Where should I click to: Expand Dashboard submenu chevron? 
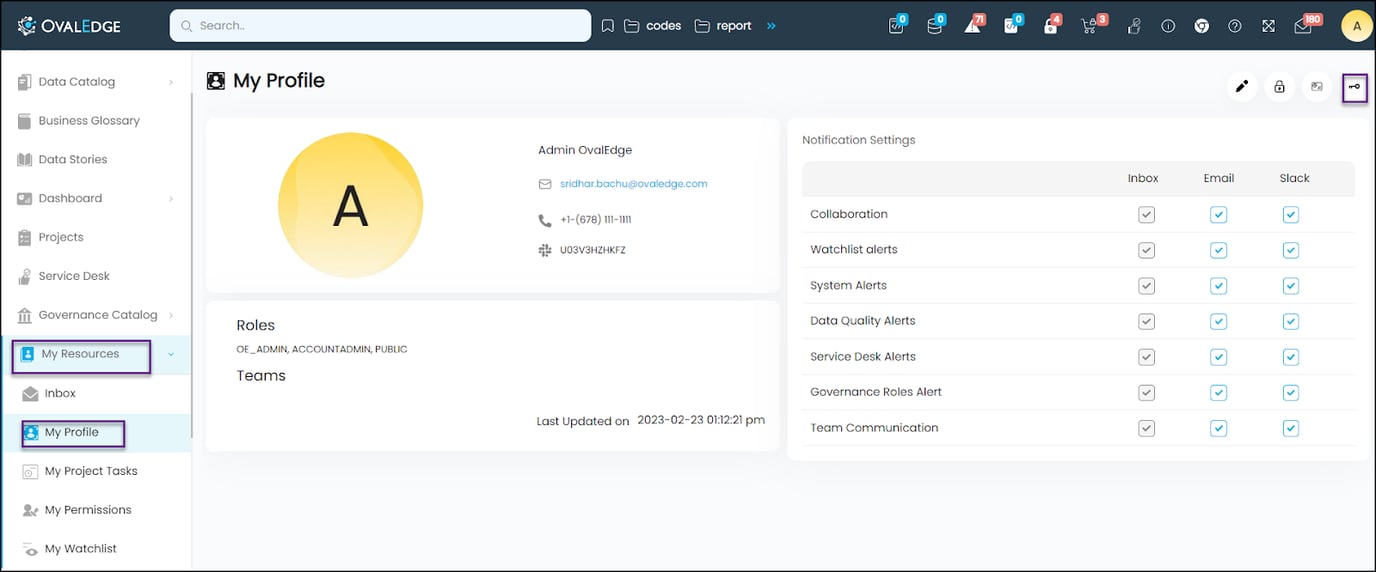[x=171, y=199]
